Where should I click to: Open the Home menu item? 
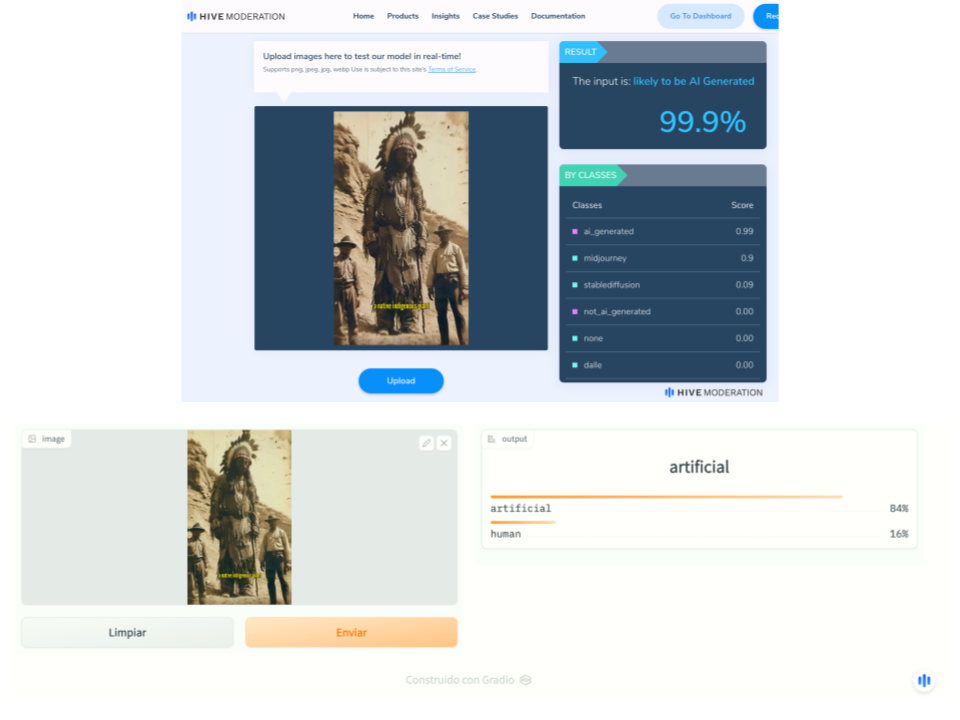tap(363, 16)
